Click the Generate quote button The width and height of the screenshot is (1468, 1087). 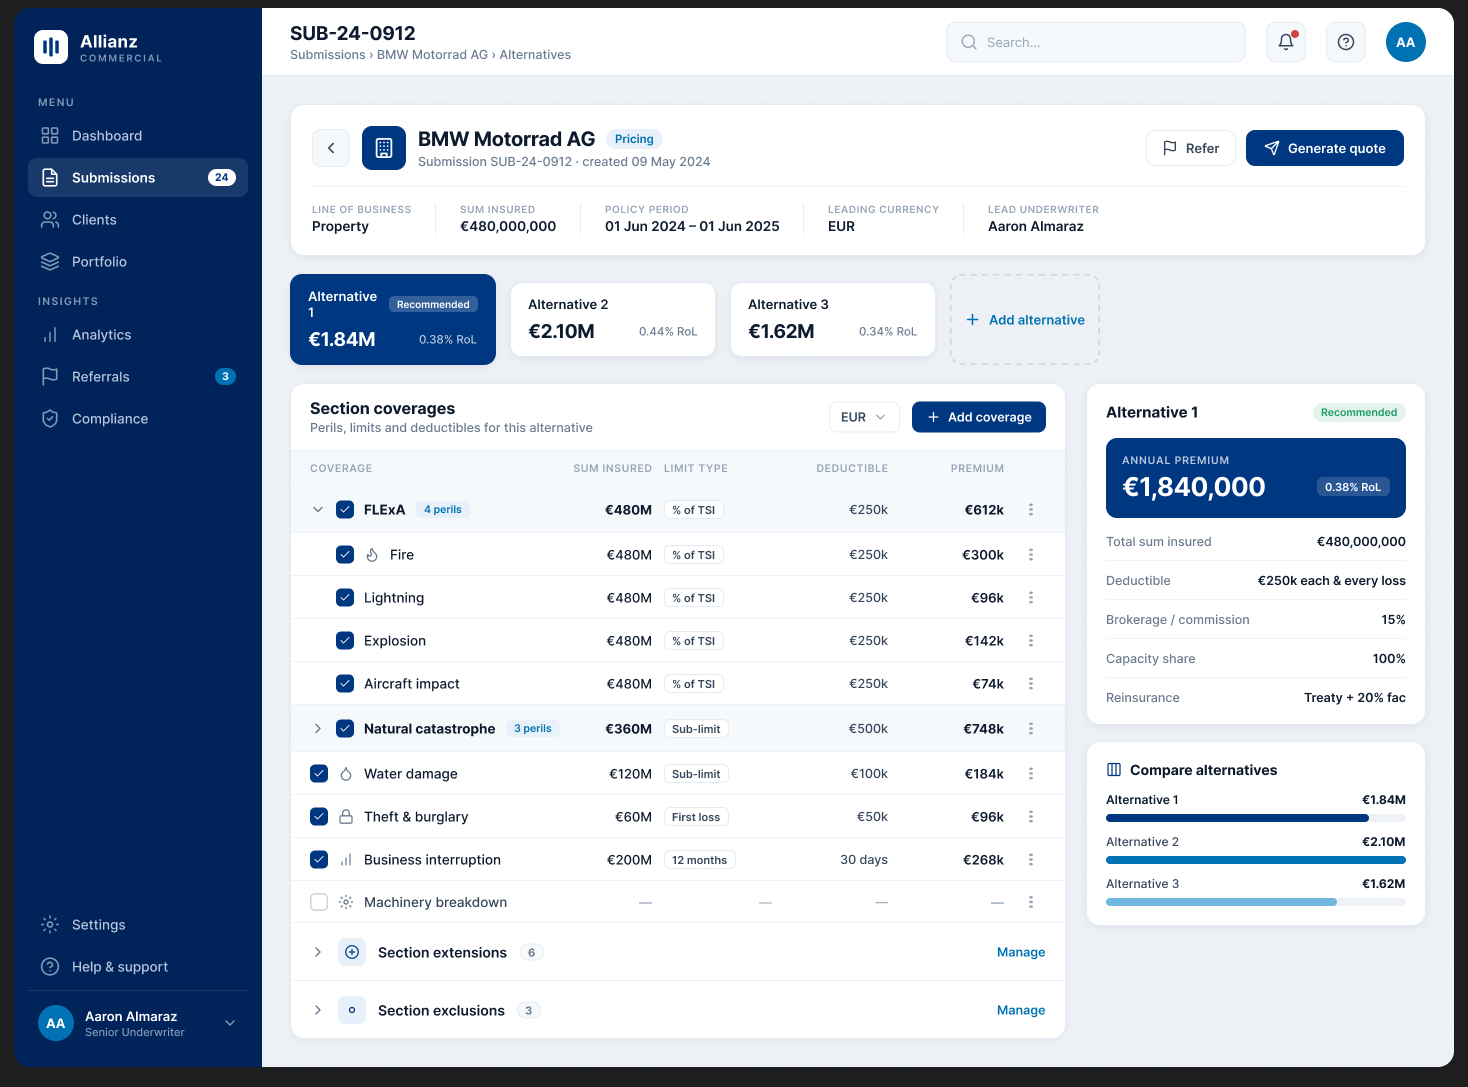pyautogui.click(x=1325, y=148)
